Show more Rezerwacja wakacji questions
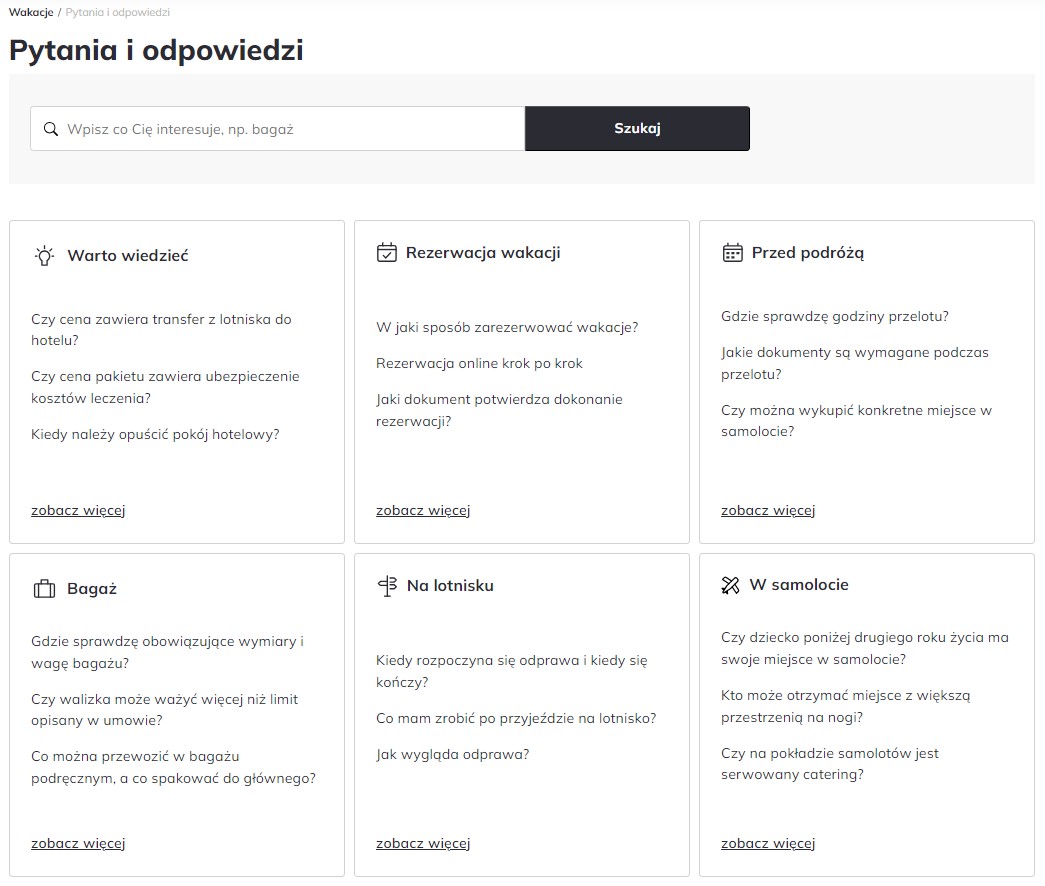Image resolution: width=1045 pixels, height=886 pixels. 423,510
